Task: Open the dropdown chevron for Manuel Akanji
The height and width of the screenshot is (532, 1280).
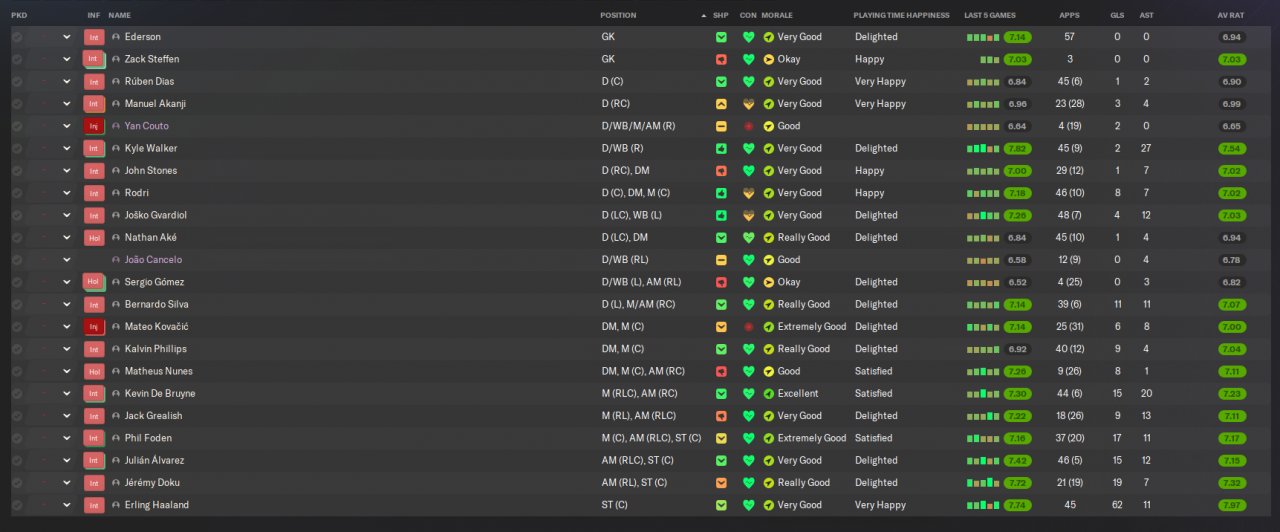Action: tap(67, 104)
